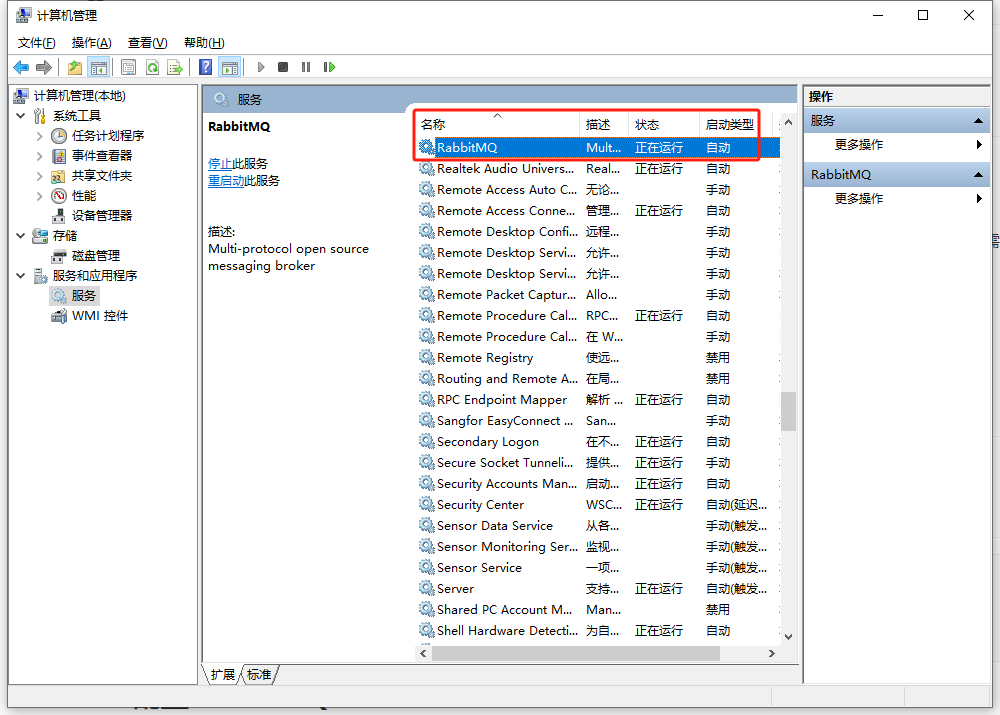Click the services list vertical scrollbar thumb
Screen dimensions: 1000x715
click(x=788, y=410)
